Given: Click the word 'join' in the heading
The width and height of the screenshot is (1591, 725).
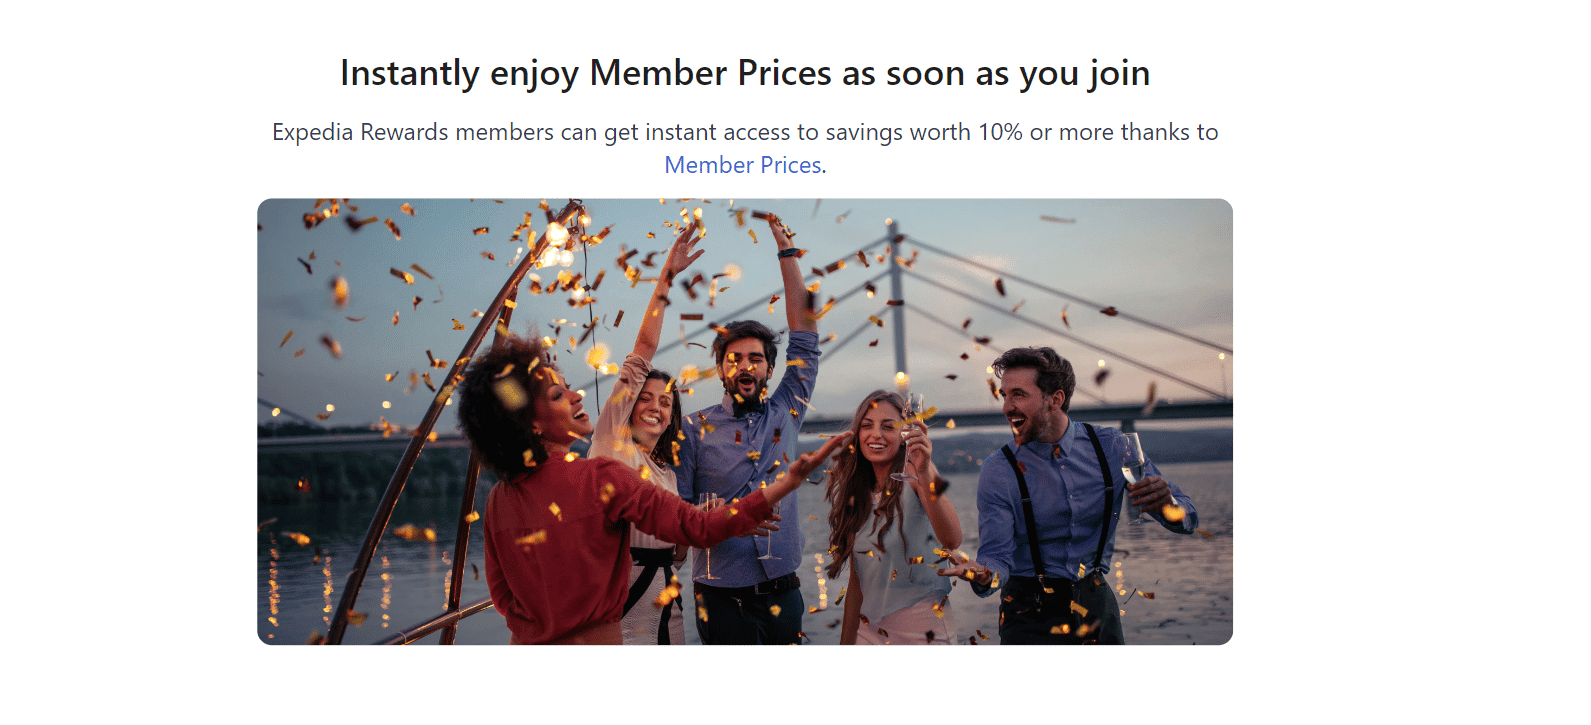Looking at the screenshot, I should click(1120, 74).
